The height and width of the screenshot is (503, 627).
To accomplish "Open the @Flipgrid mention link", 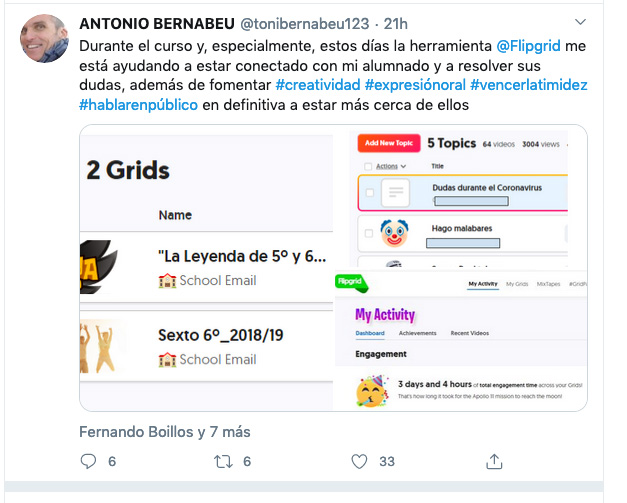I will point(528,46).
